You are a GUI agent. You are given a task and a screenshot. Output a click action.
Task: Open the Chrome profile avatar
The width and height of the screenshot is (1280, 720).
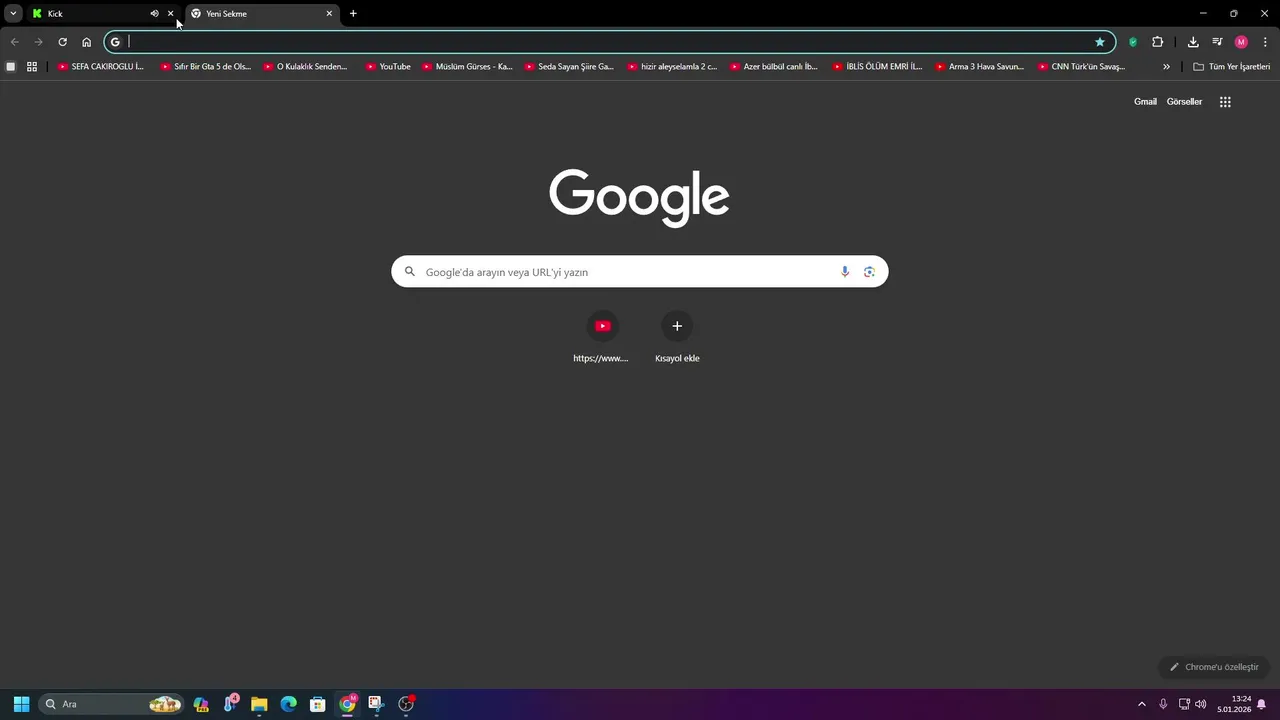[1241, 42]
